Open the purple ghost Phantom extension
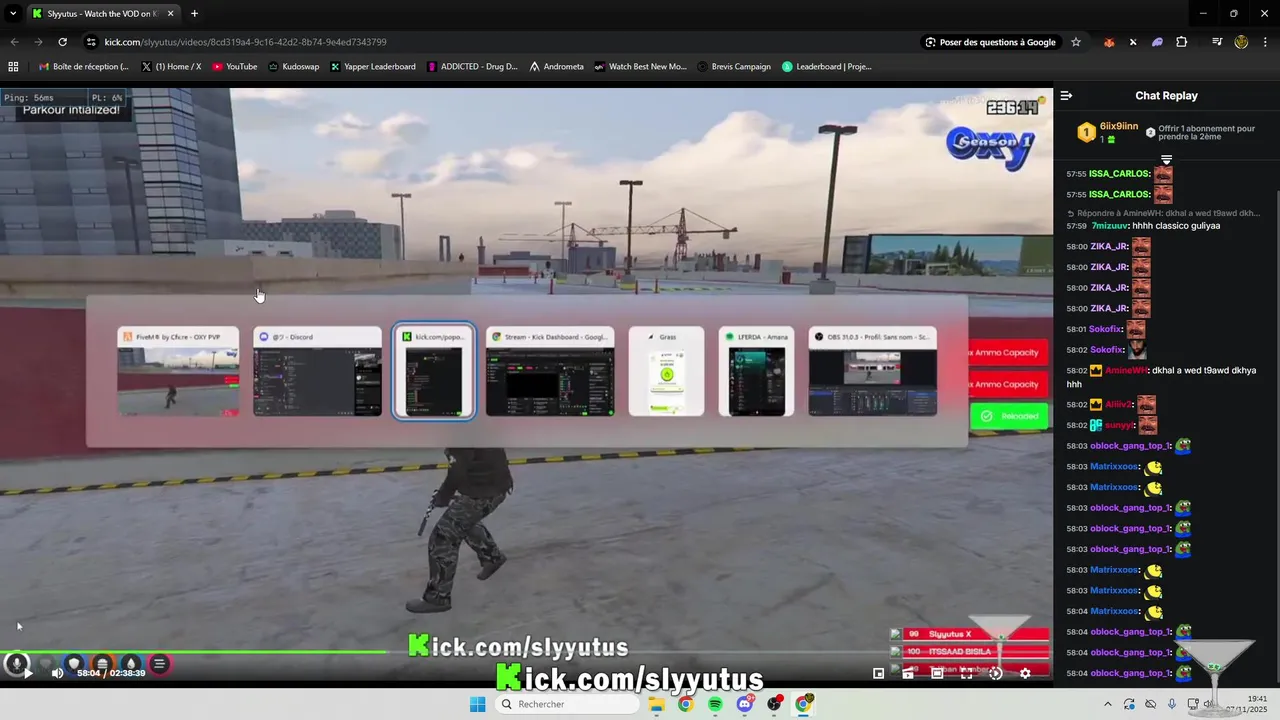The image size is (1280, 720). (x=1157, y=42)
